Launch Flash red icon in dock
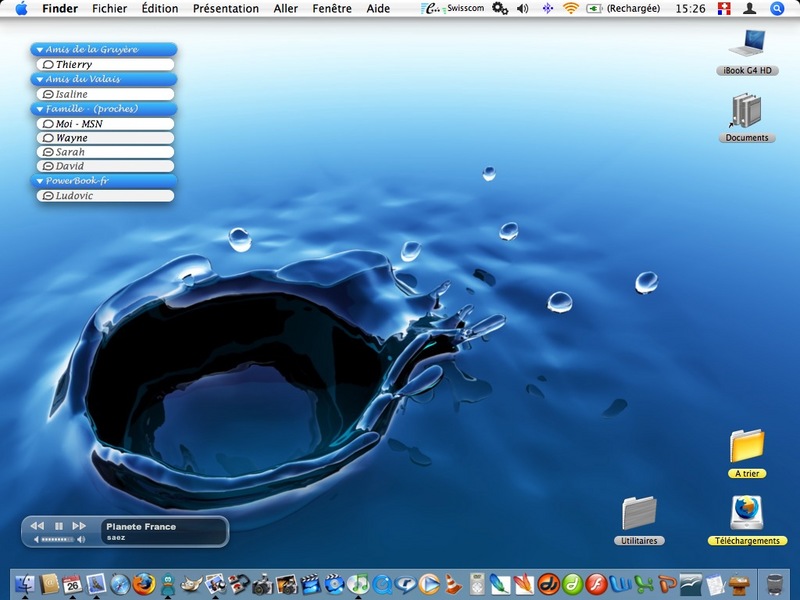 coord(595,584)
